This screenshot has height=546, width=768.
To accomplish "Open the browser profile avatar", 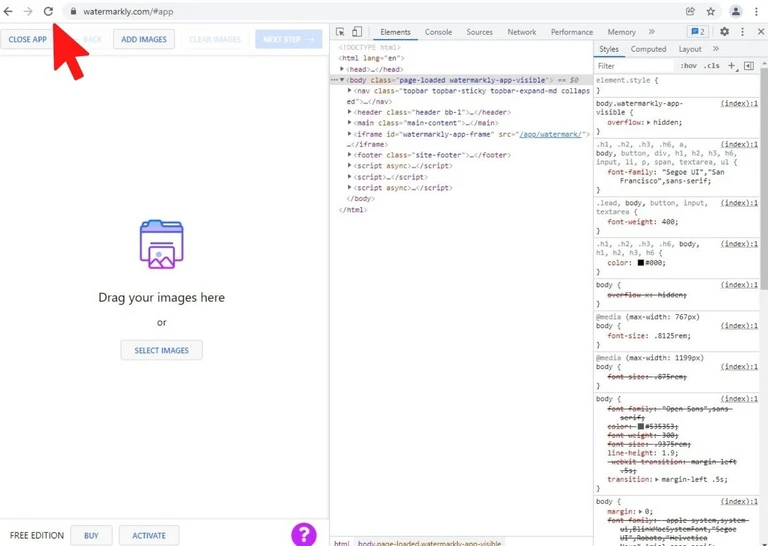I will [736, 11].
